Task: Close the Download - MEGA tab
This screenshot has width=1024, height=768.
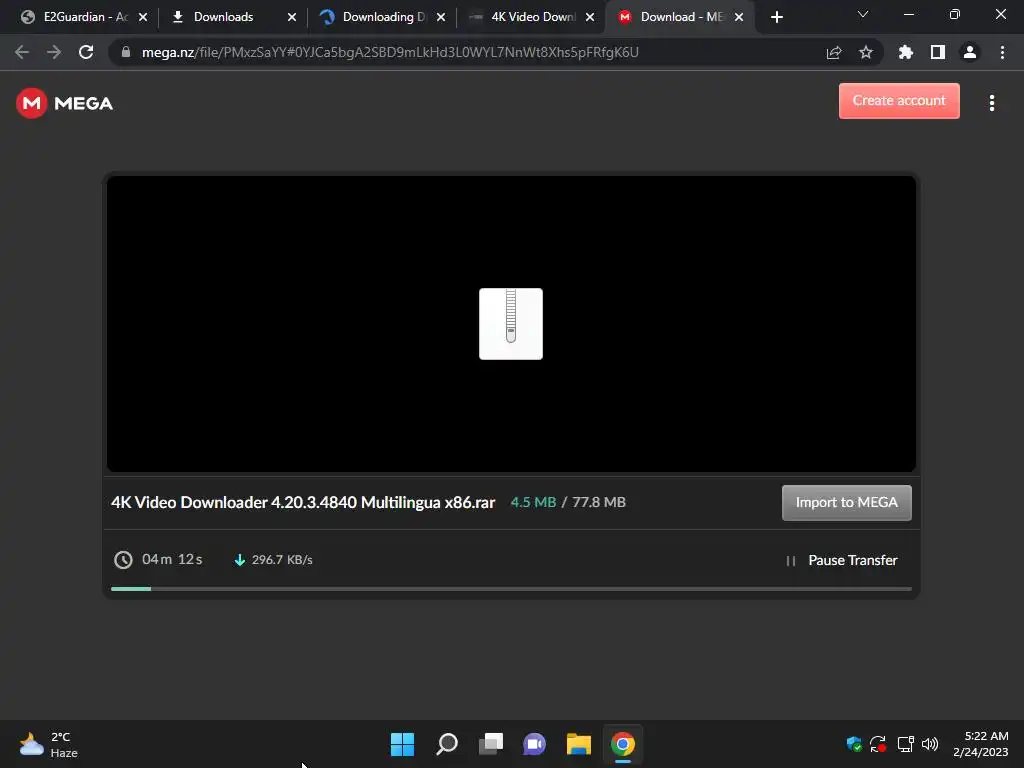Action: point(739,17)
